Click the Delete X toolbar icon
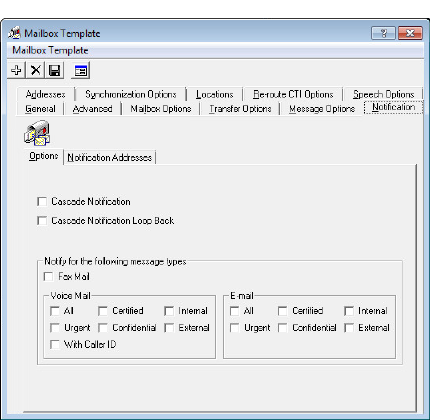The height and width of the screenshot is (420, 430). pyautogui.click(x=35, y=70)
